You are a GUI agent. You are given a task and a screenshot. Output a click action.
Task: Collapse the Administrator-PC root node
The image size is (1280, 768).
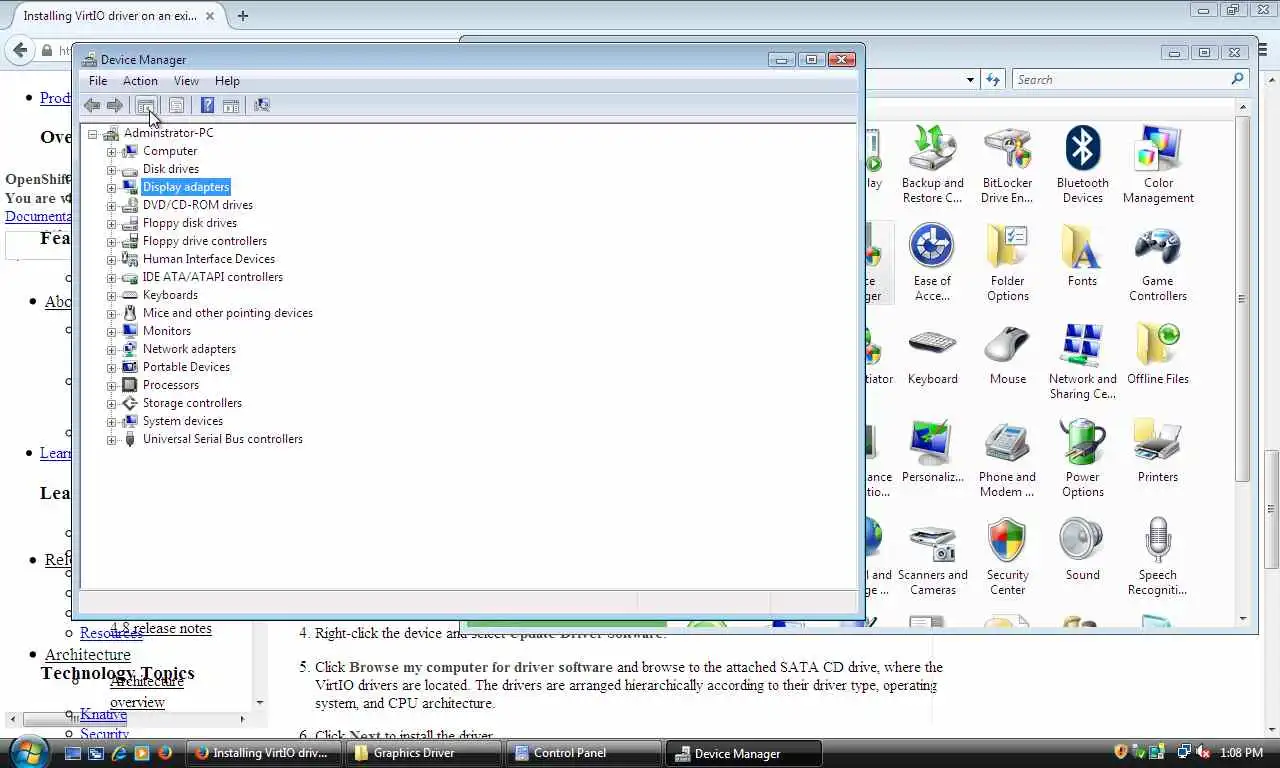[92, 133]
